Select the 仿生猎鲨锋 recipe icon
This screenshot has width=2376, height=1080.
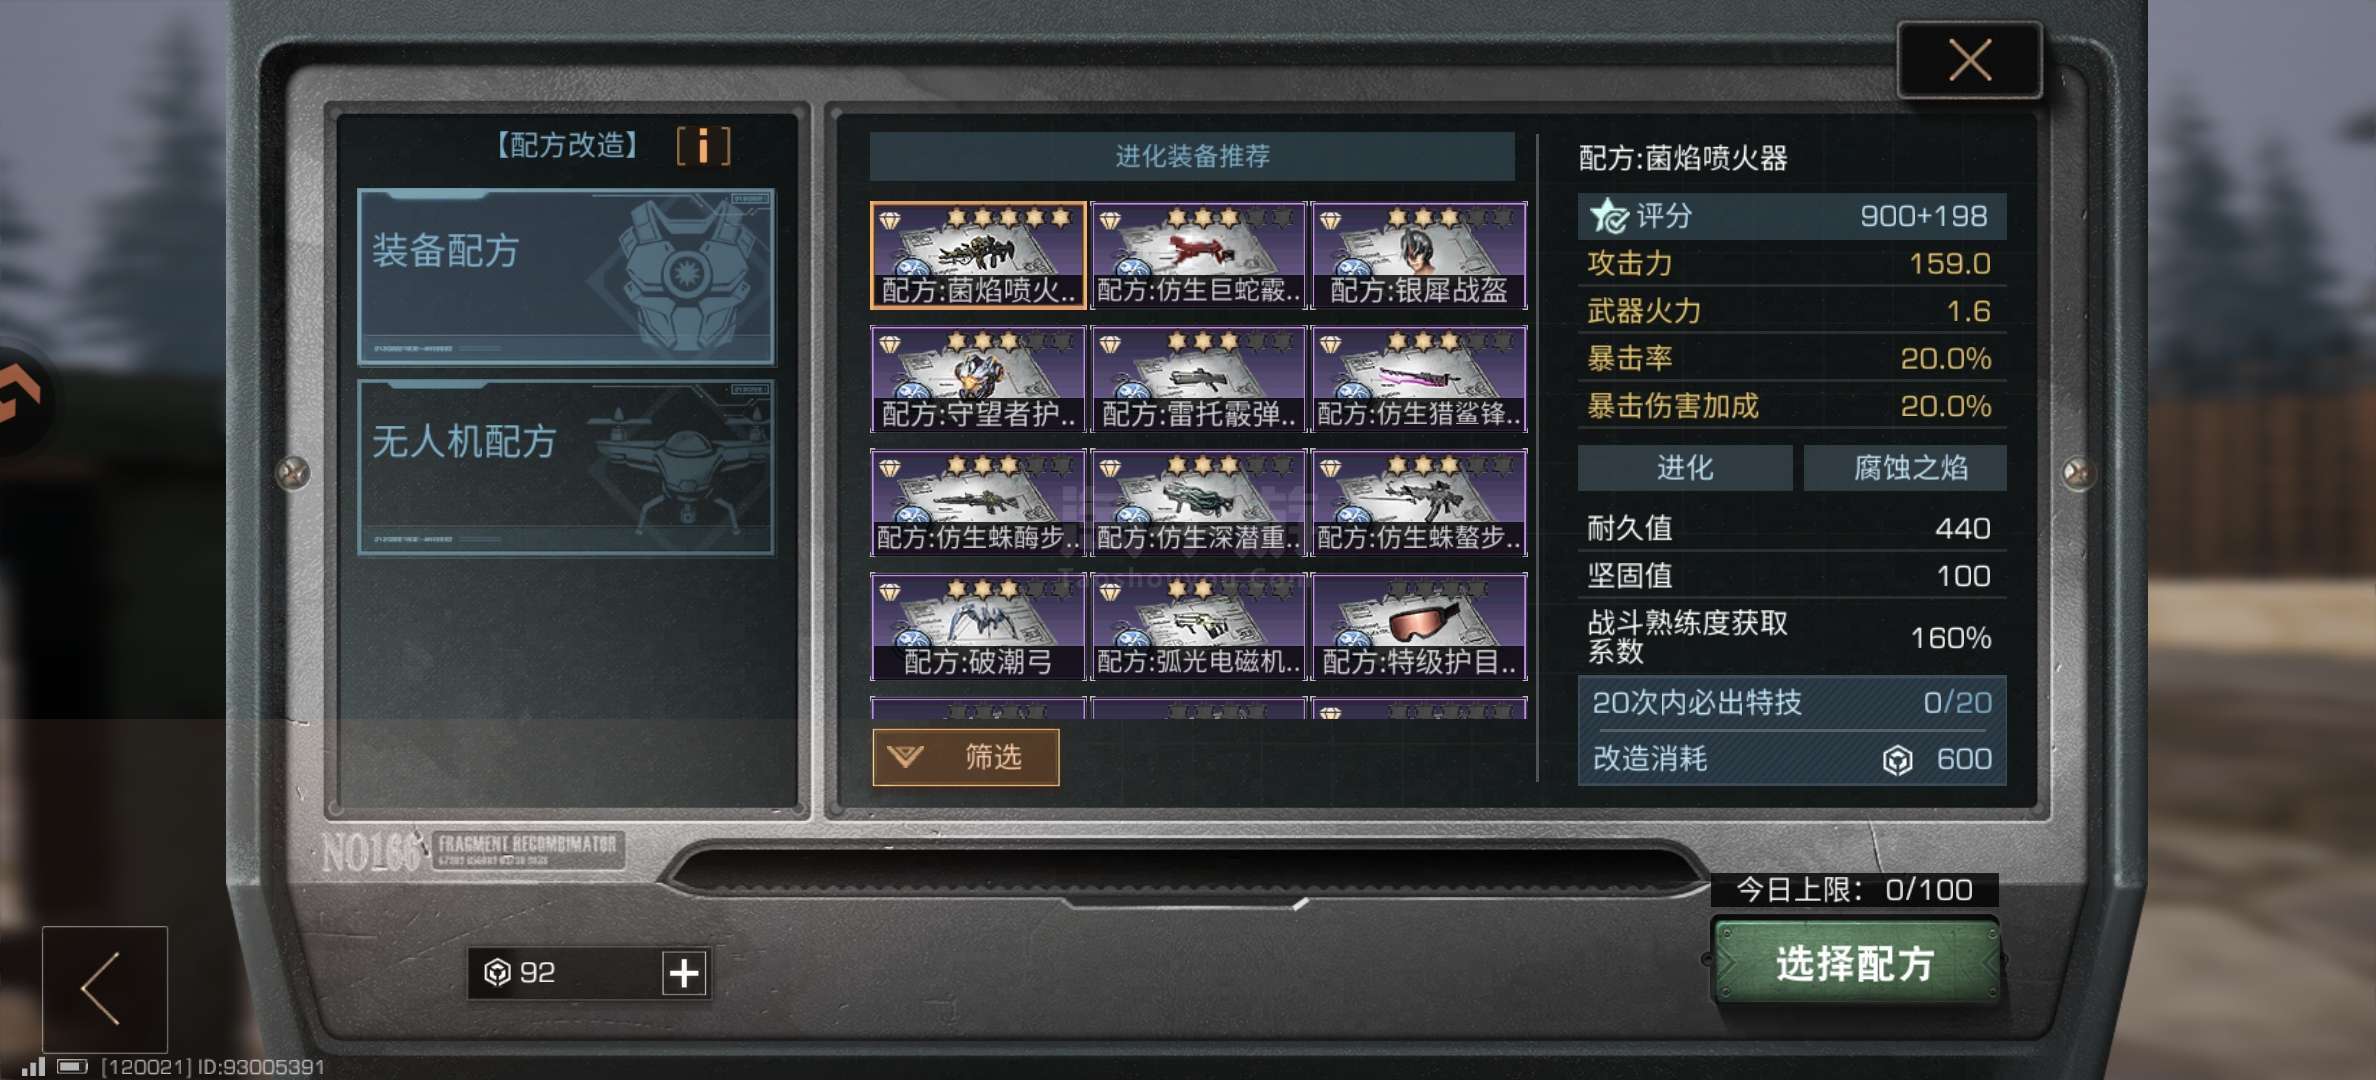(1418, 379)
